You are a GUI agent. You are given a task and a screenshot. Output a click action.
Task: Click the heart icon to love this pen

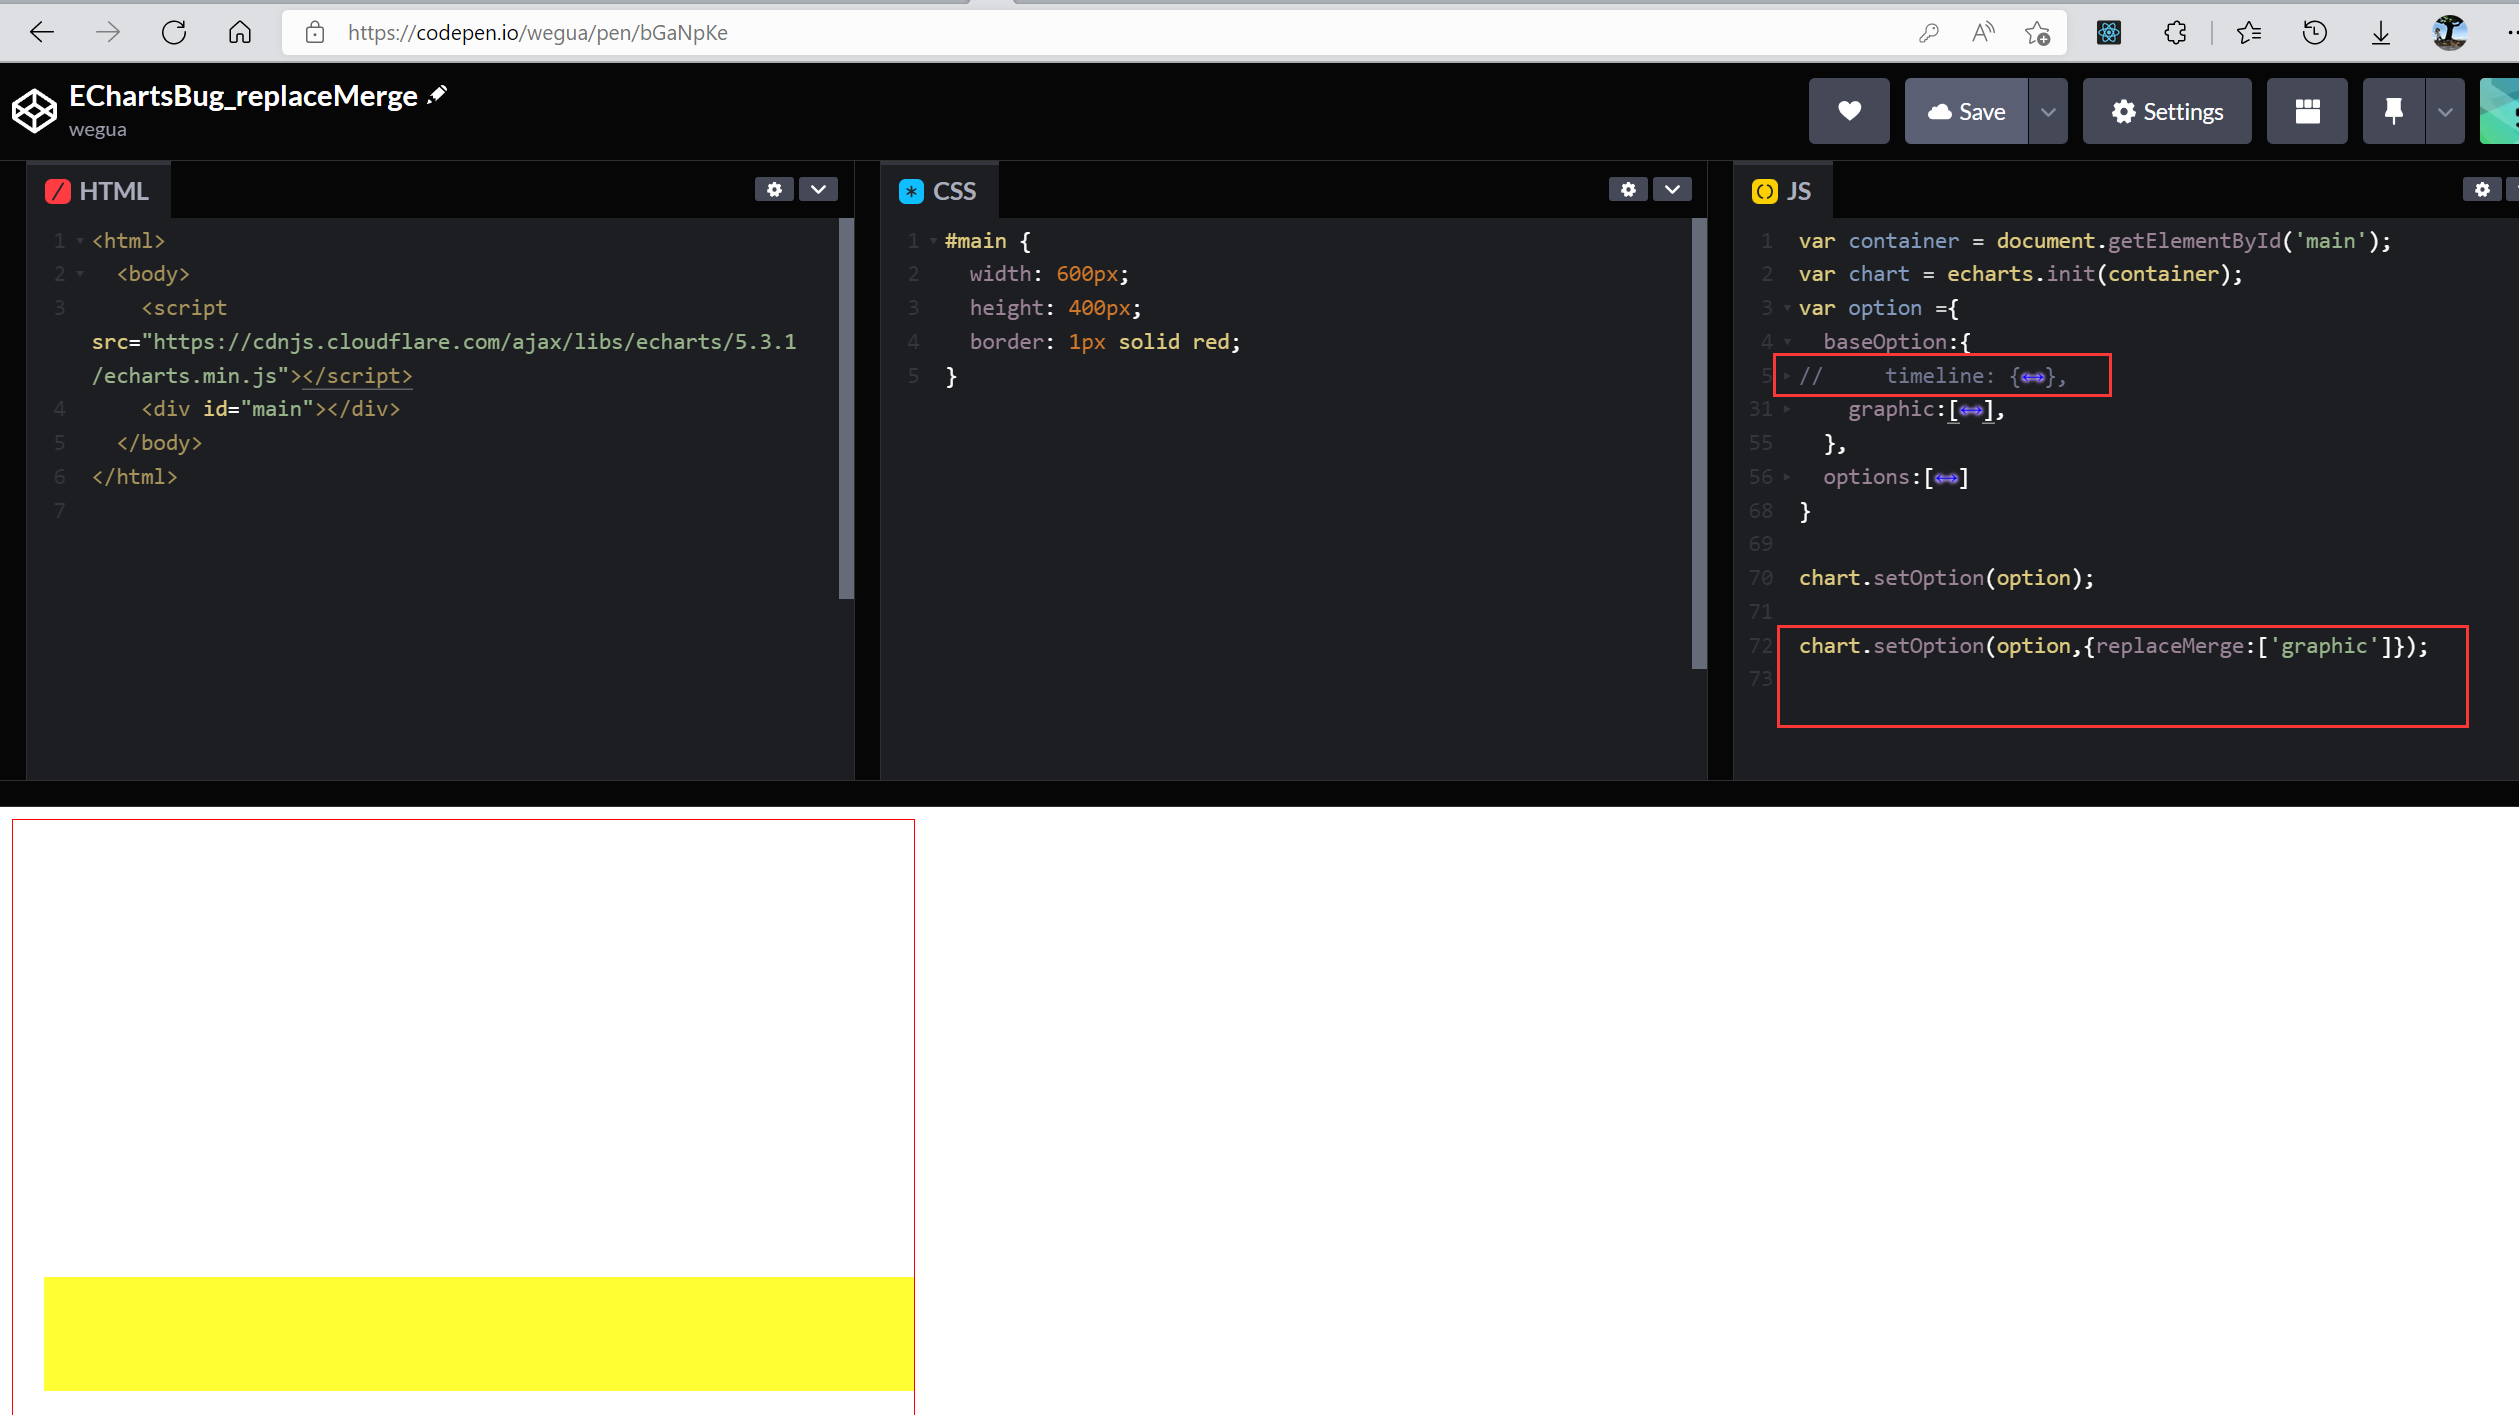[1848, 111]
